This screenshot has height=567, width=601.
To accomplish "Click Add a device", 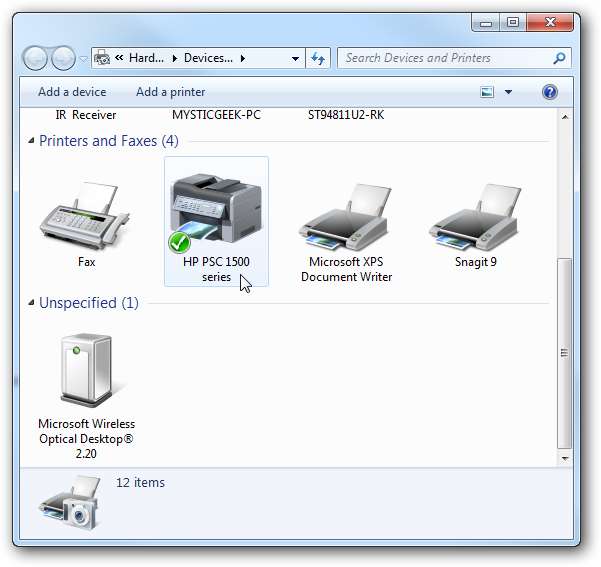I will 72,92.
